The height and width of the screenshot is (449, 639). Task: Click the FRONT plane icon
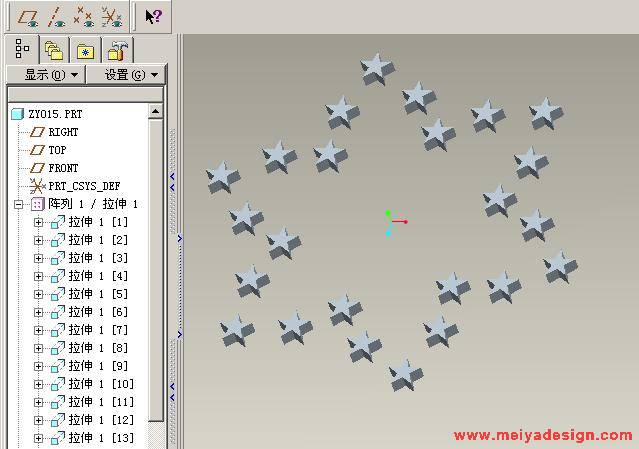pyautogui.click(x=37, y=168)
